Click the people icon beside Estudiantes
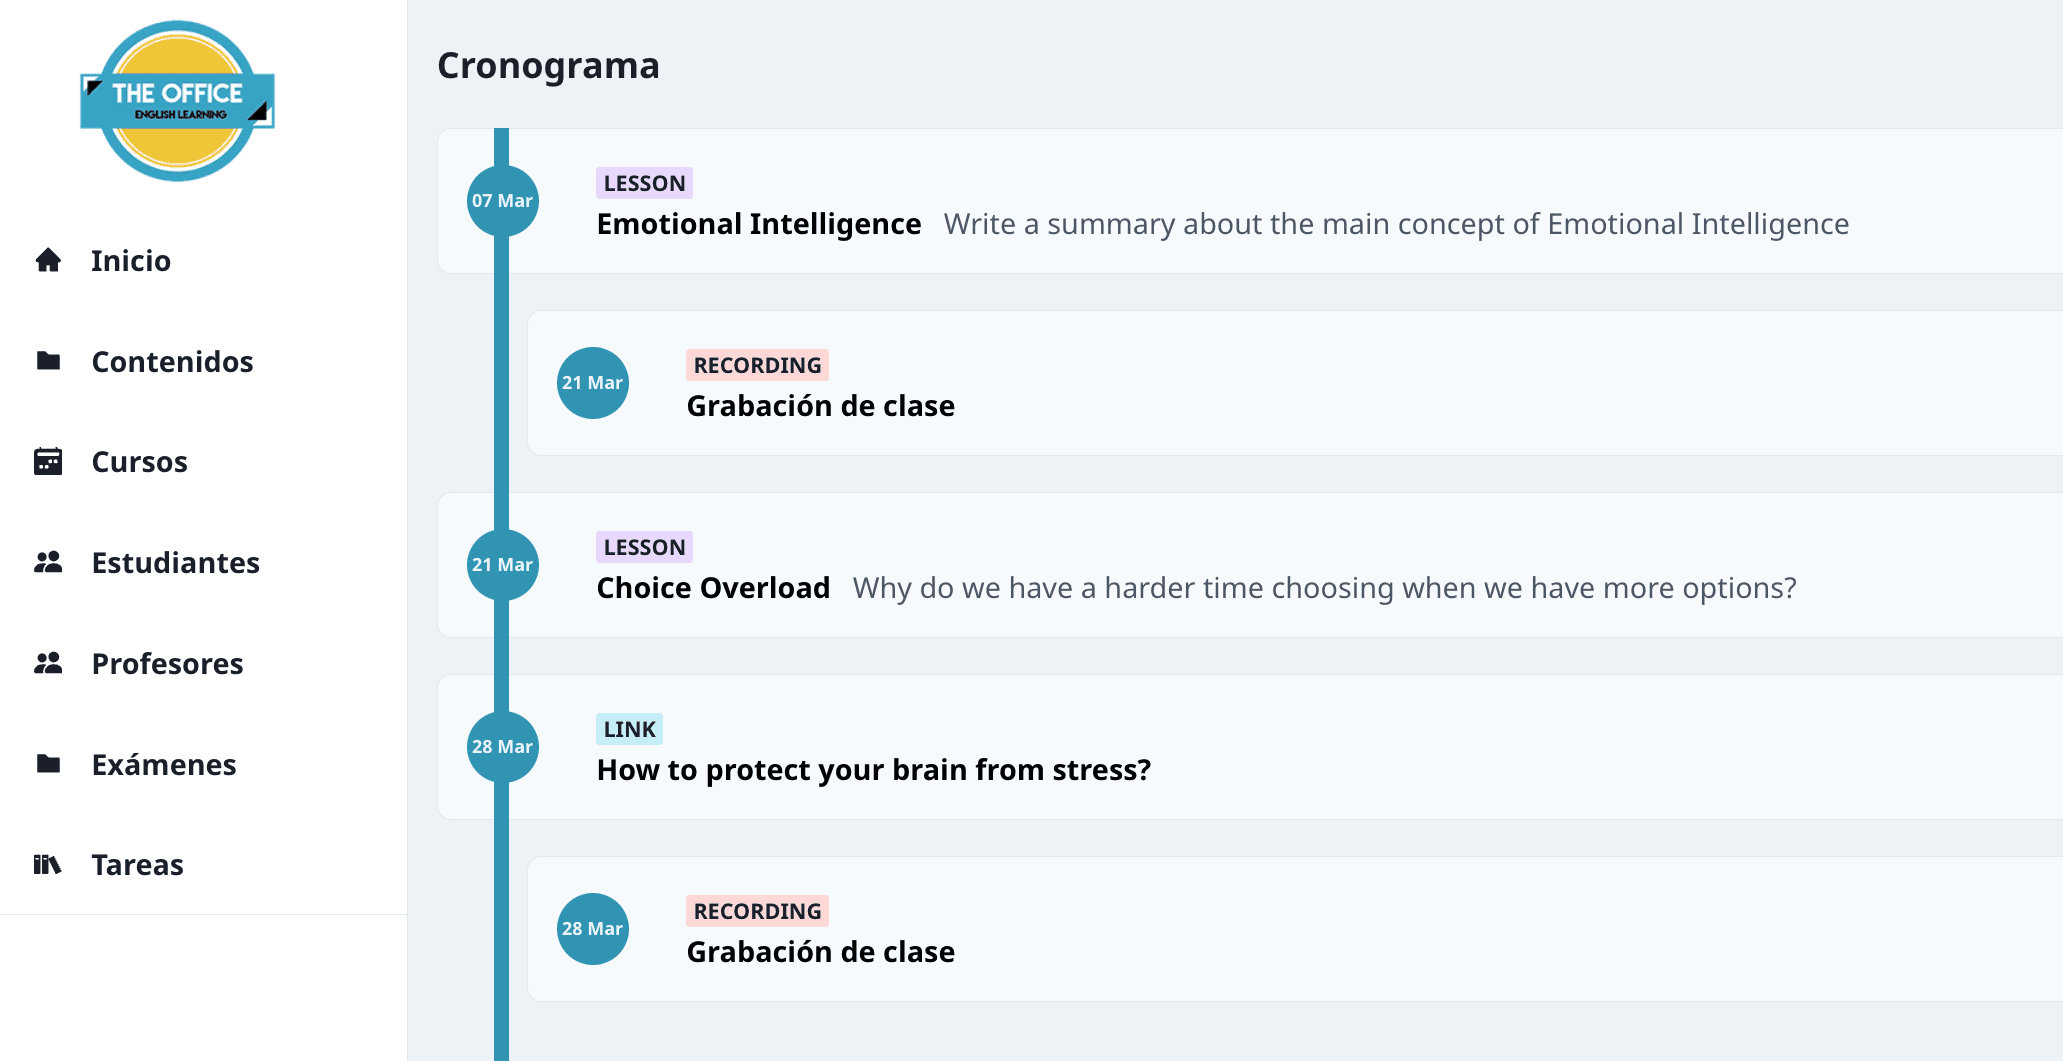 point(48,562)
